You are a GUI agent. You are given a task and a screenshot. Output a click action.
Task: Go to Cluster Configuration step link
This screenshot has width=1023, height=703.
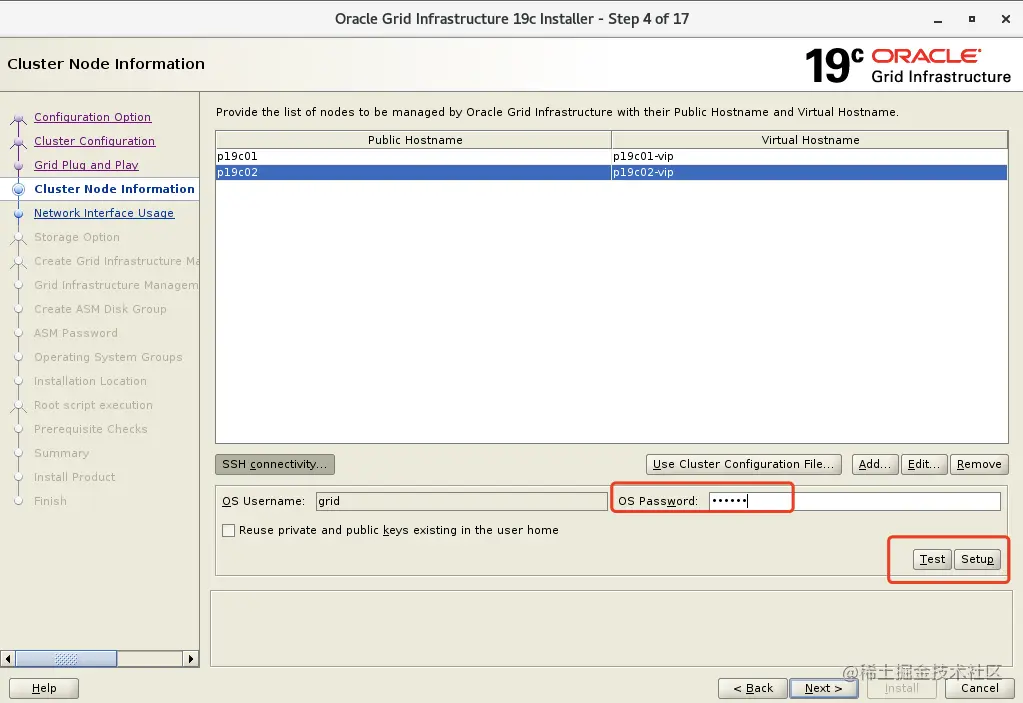[x=95, y=141]
